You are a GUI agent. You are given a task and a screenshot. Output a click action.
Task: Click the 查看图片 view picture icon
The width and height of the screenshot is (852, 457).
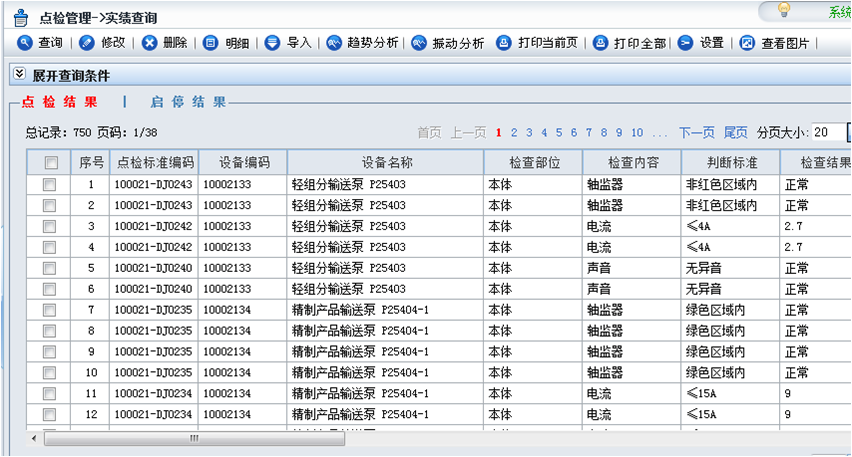tap(747, 43)
